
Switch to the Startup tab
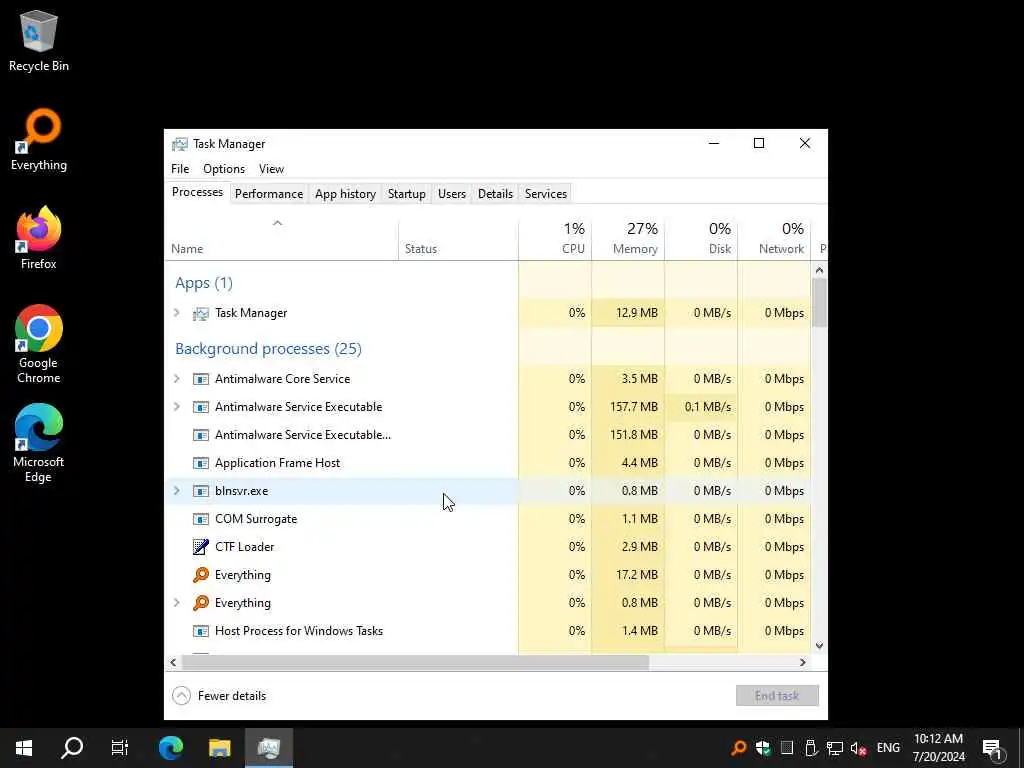(406, 194)
